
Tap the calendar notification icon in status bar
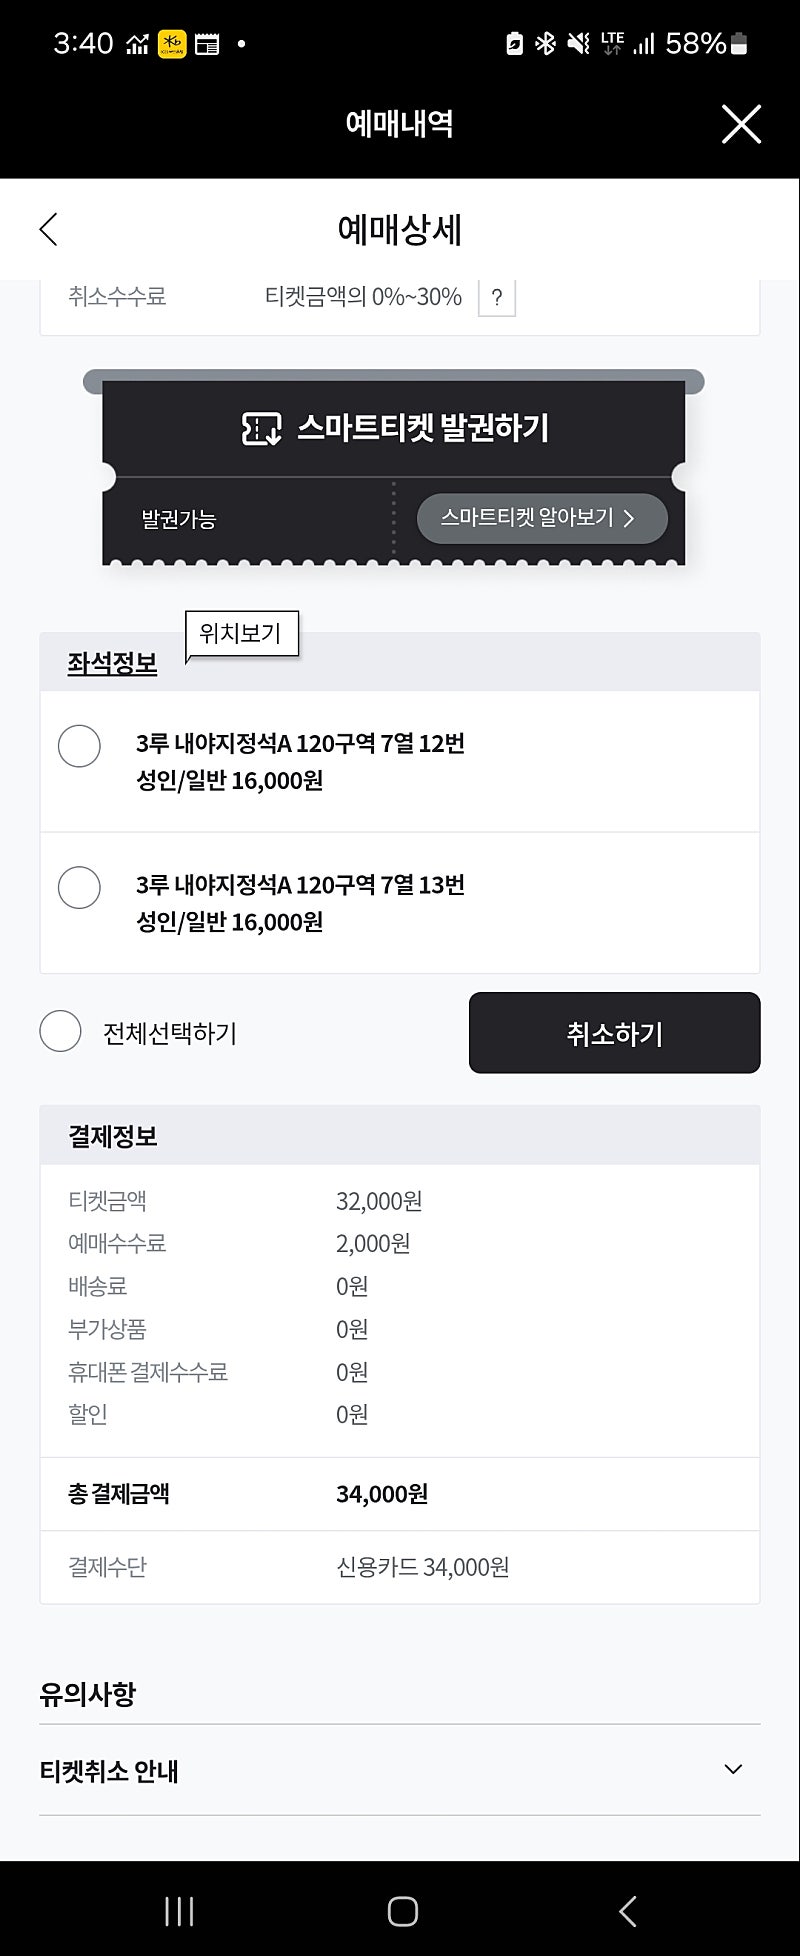click(x=207, y=44)
